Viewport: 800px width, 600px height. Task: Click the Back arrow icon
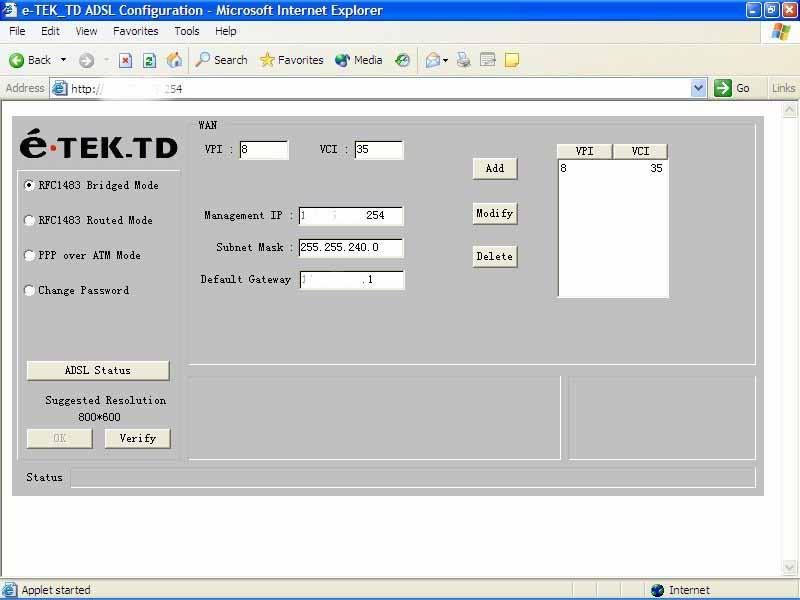click(x=16, y=60)
